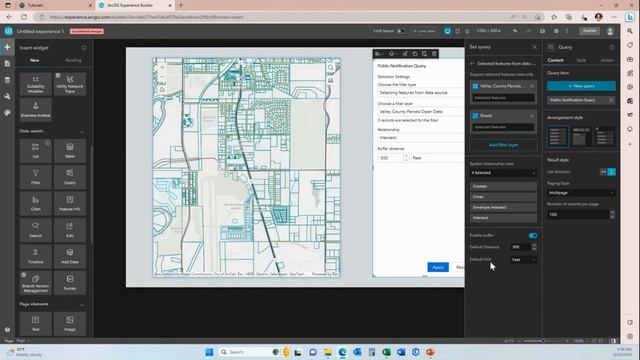Image resolution: width=640 pixels, height=360 pixels.
Task: Switch to the Content tab
Action: coord(556,60)
